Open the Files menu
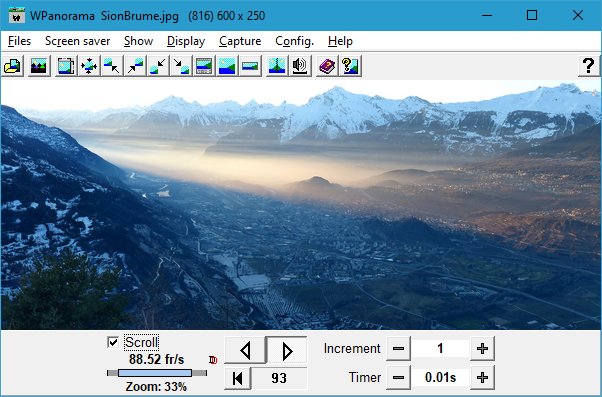This screenshot has height=397, width=602. pos(19,41)
